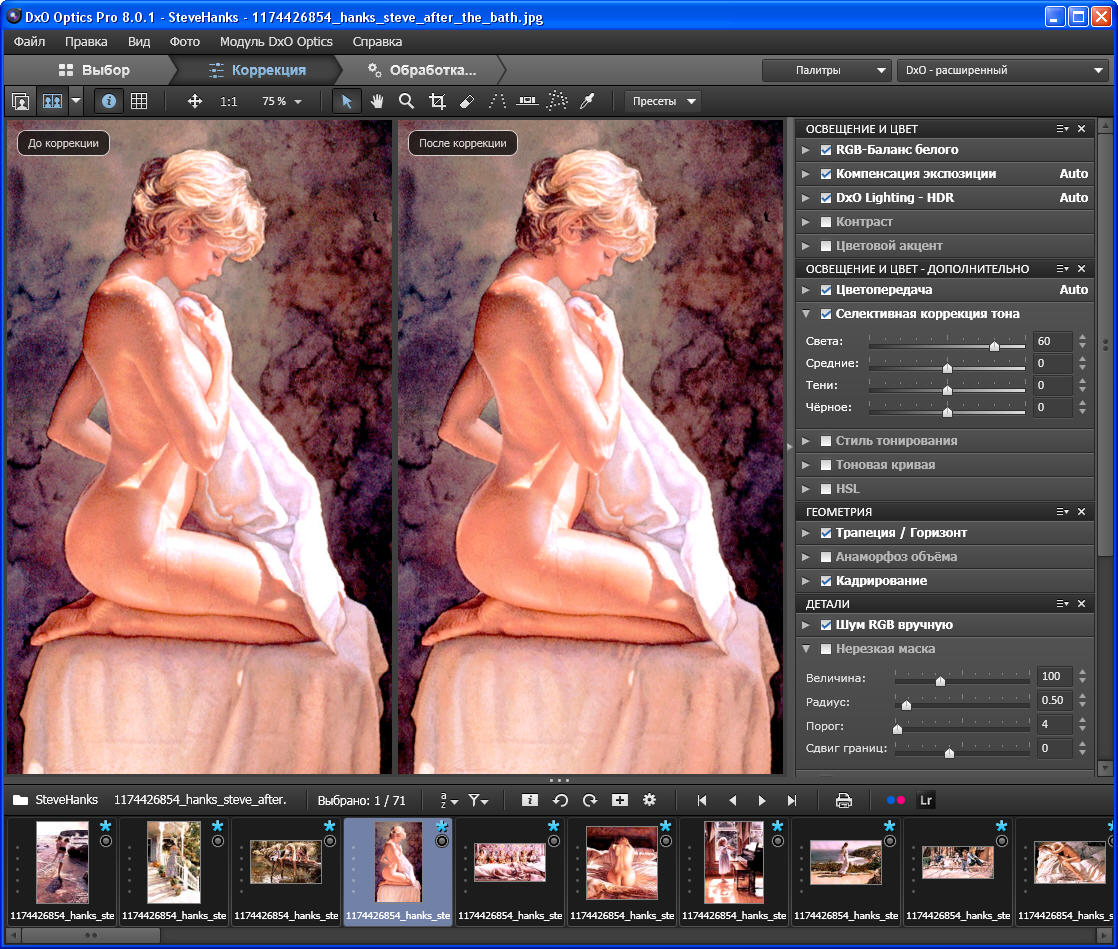Open the Палитры button
1118x949 pixels.
point(826,70)
